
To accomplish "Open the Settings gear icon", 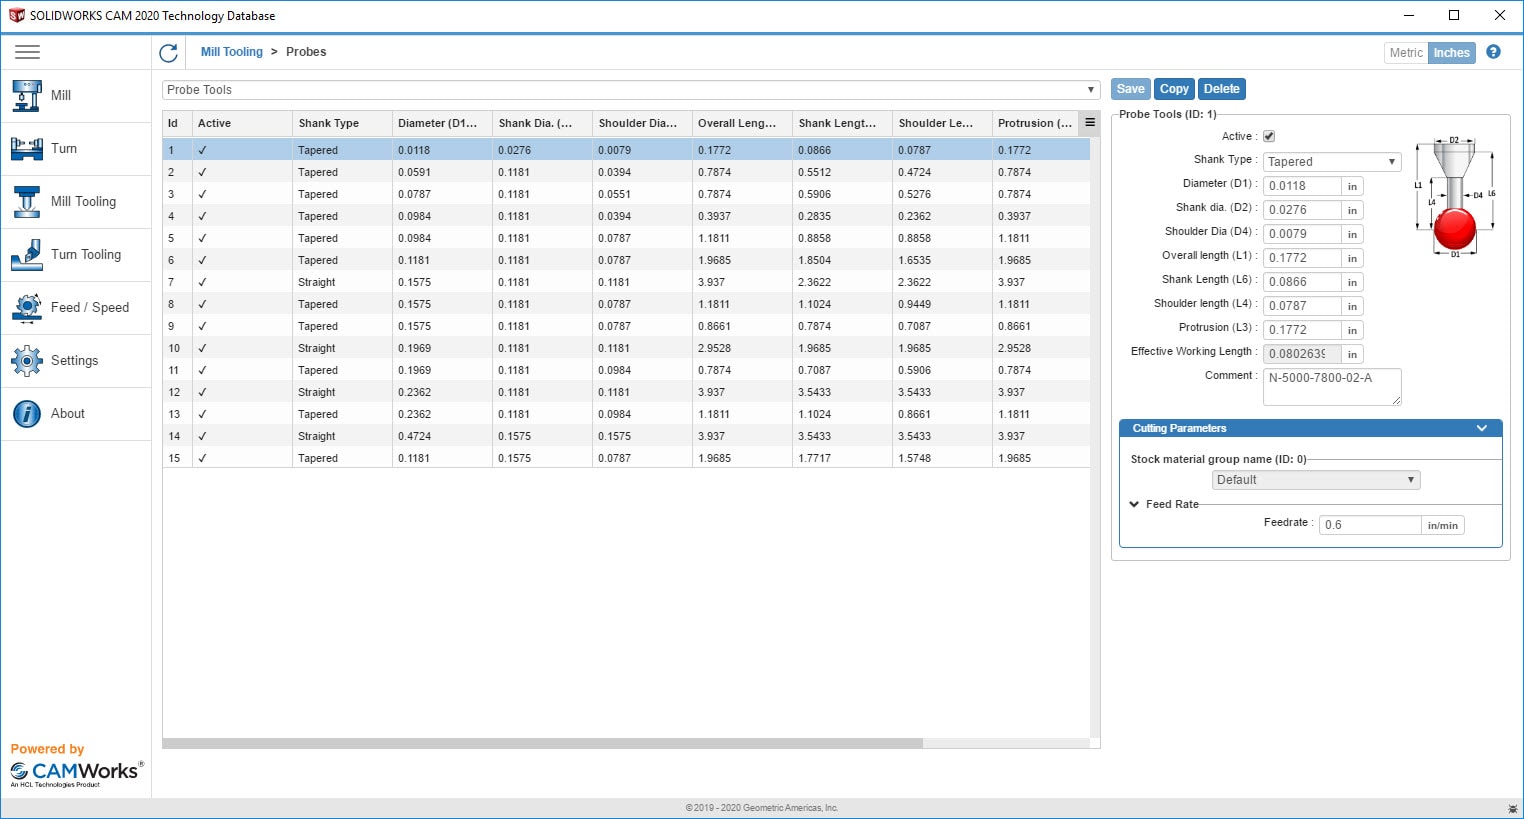I will coord(27,360).
